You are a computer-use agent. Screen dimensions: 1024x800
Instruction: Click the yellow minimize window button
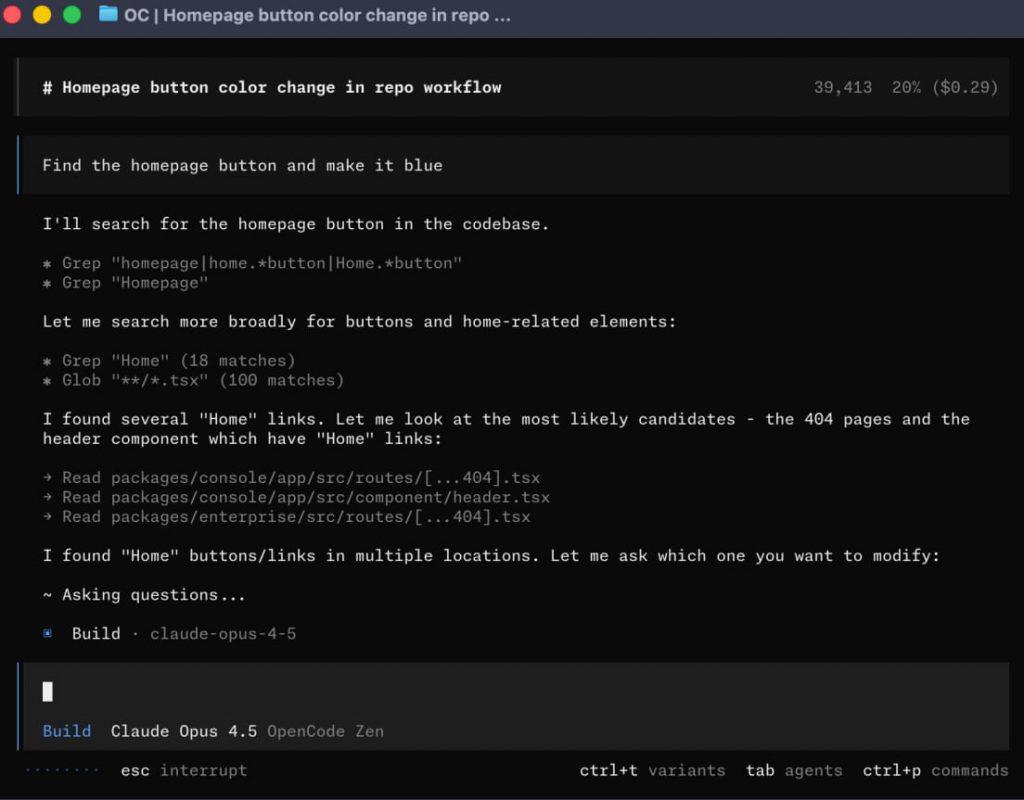click(42, 14)
